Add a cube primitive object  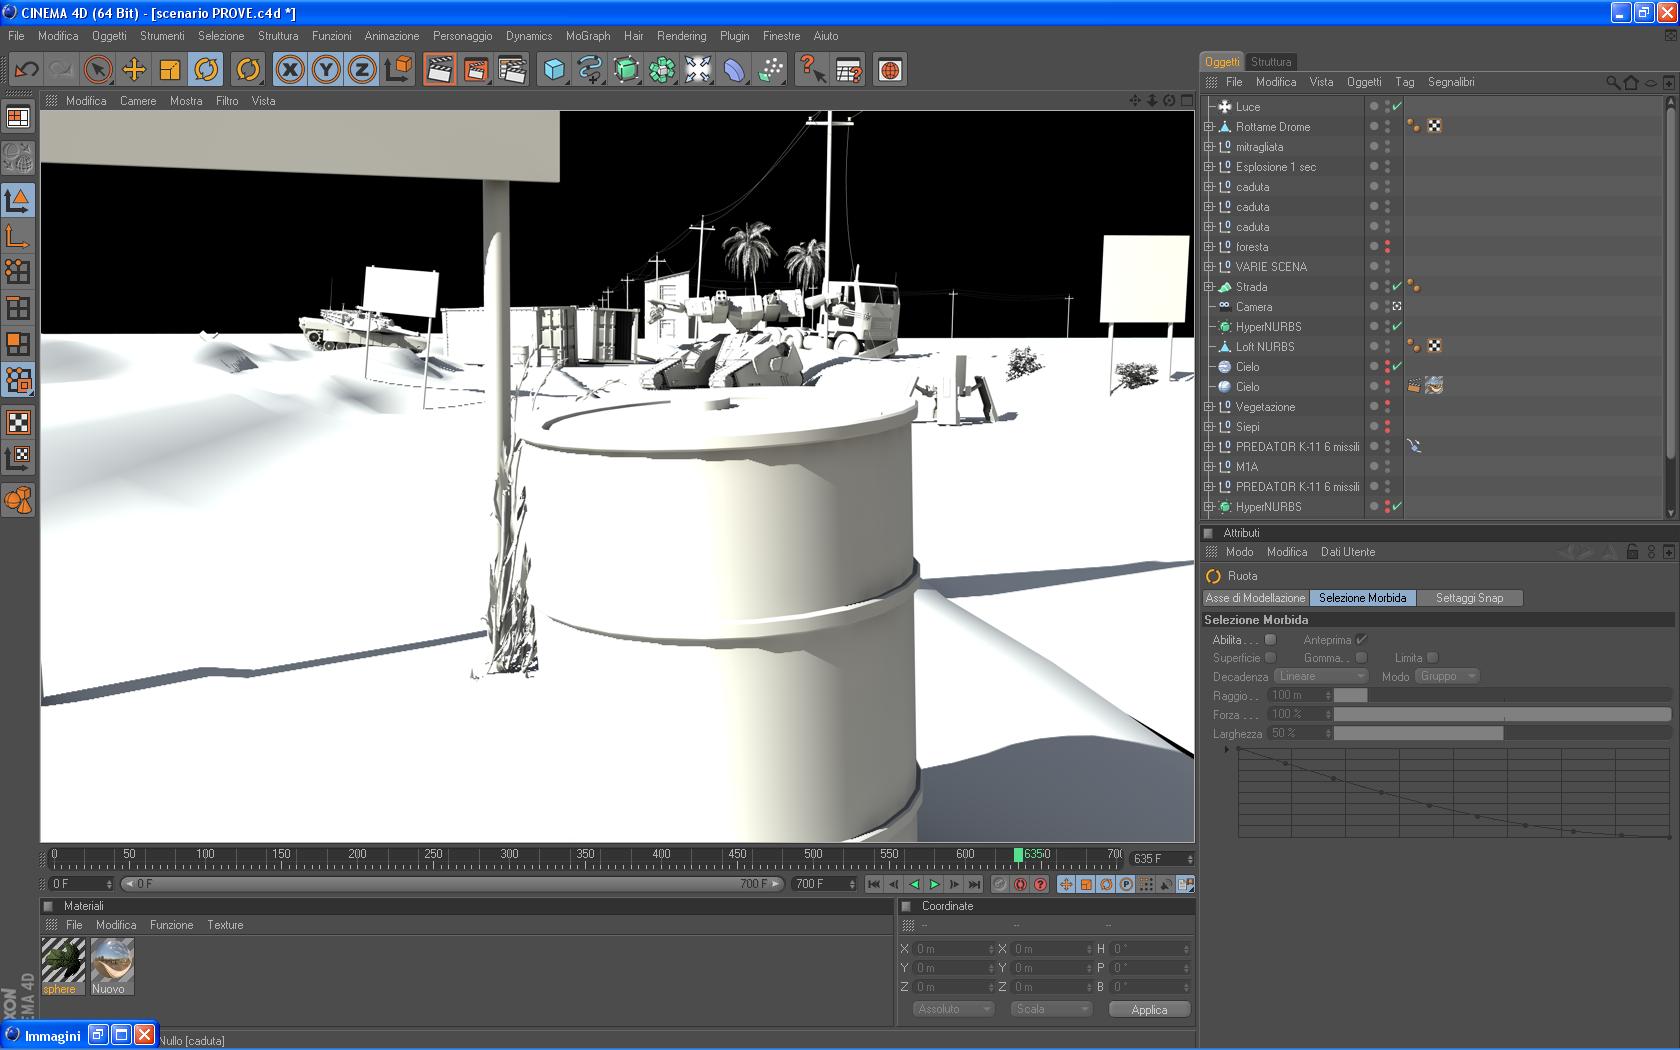point(554,70)
